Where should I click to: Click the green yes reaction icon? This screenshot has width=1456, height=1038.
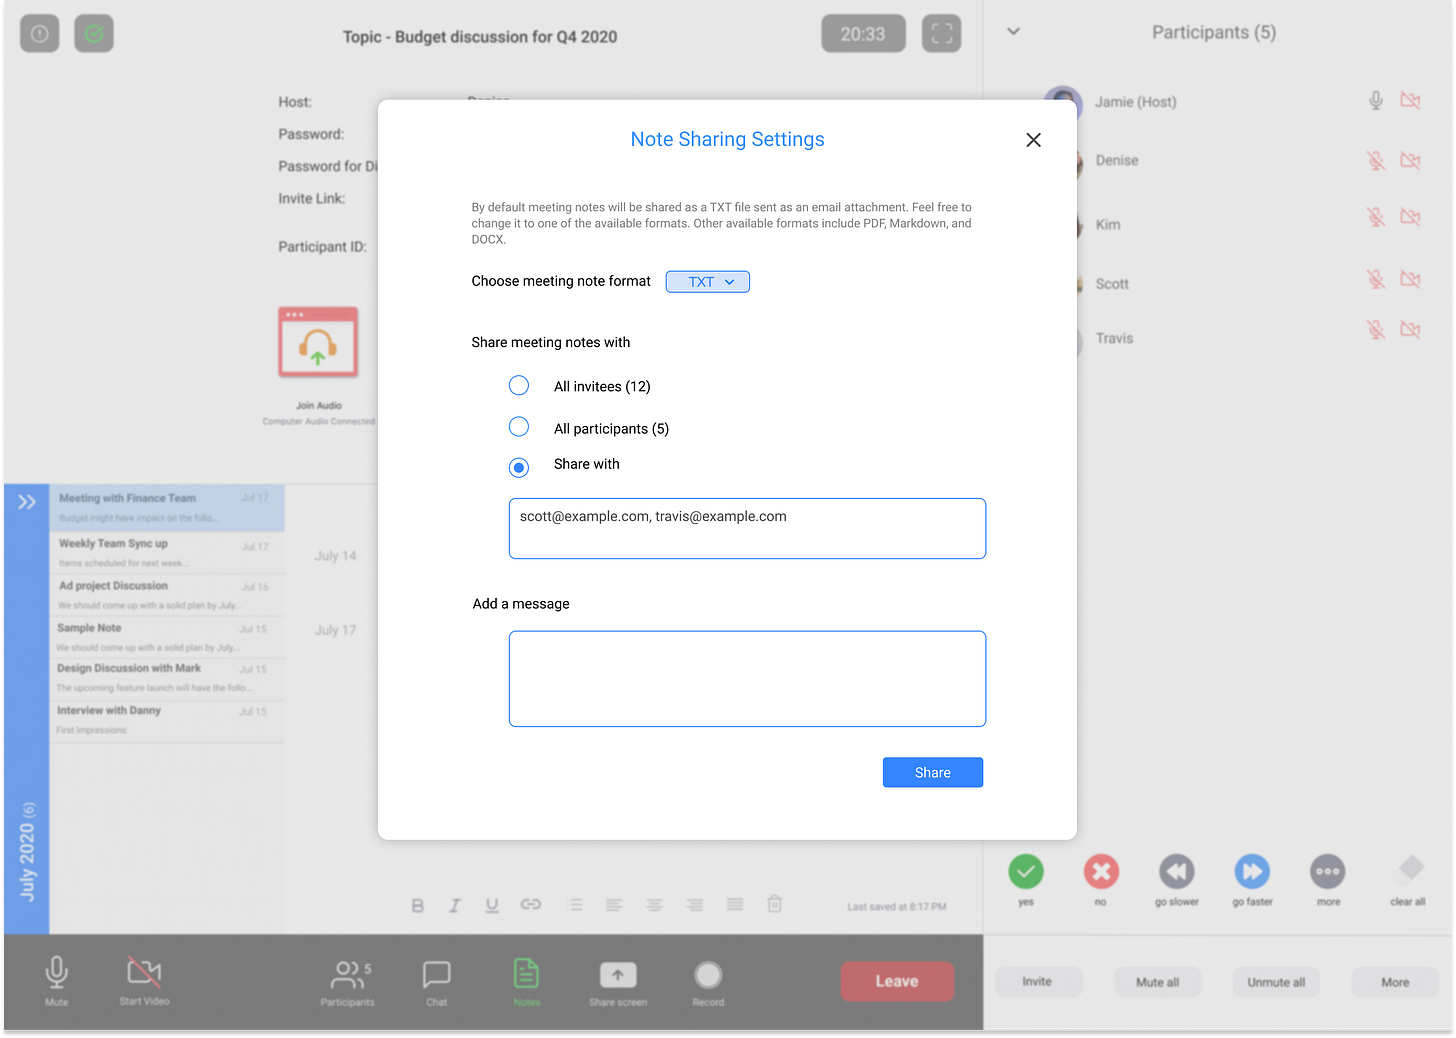(1026, 872)
